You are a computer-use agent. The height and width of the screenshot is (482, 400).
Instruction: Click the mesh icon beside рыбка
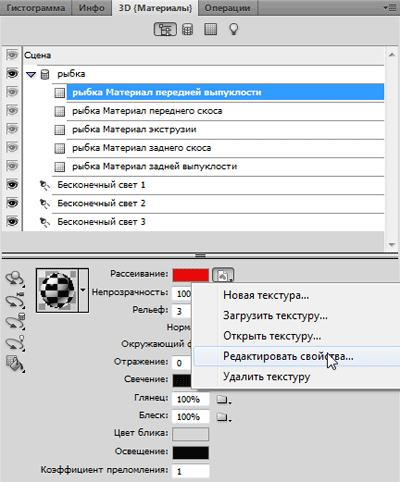pos(45,74)
